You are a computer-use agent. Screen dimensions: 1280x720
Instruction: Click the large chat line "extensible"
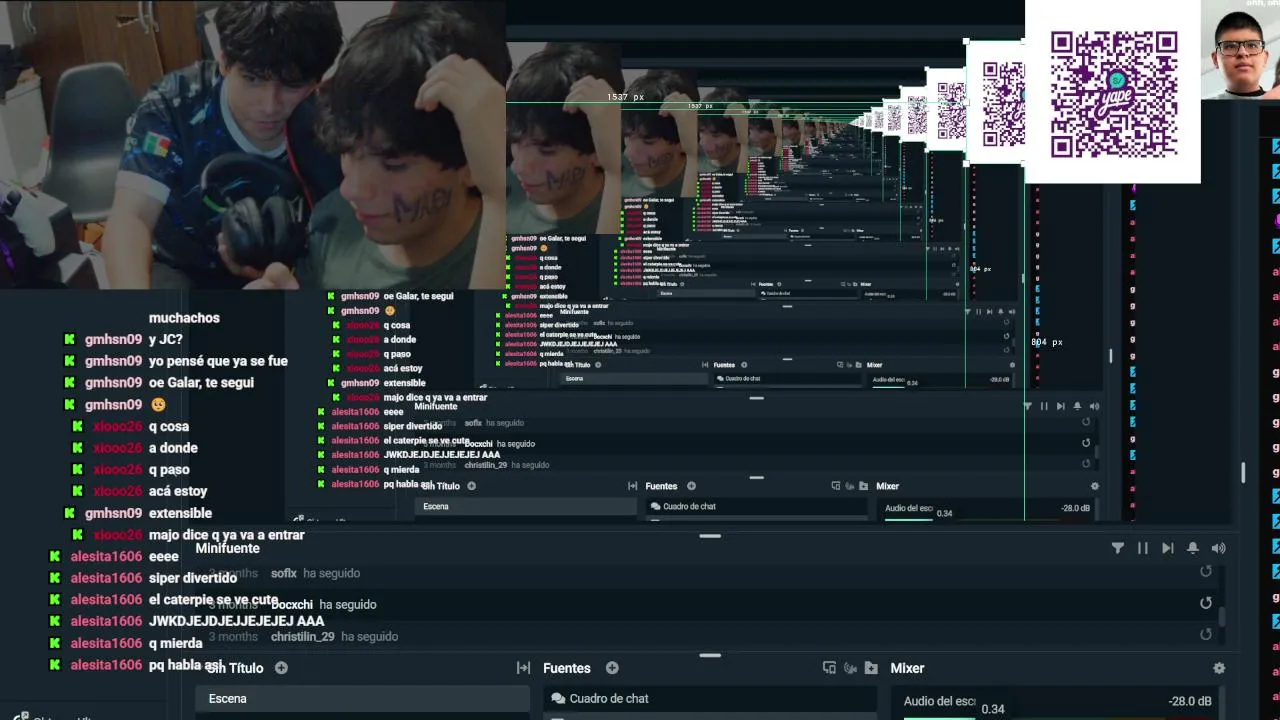pos(180,513)
